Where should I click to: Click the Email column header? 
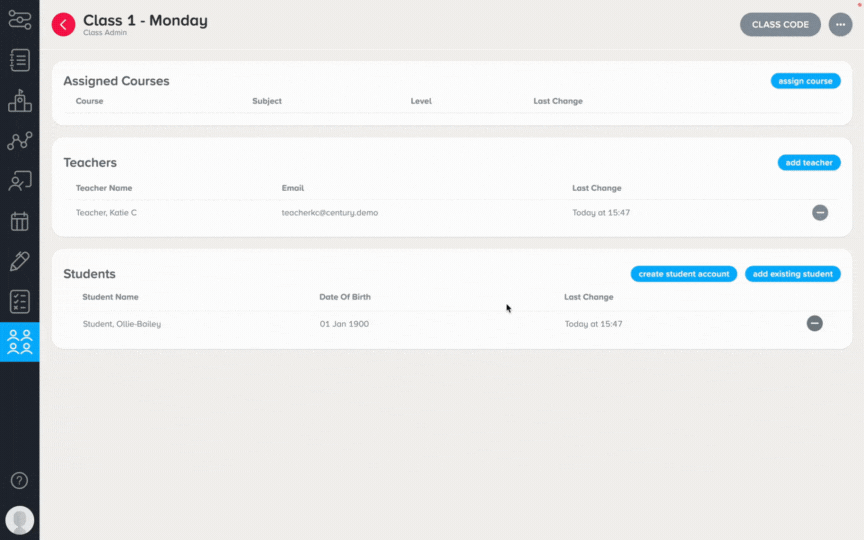[x=293, y=188]
